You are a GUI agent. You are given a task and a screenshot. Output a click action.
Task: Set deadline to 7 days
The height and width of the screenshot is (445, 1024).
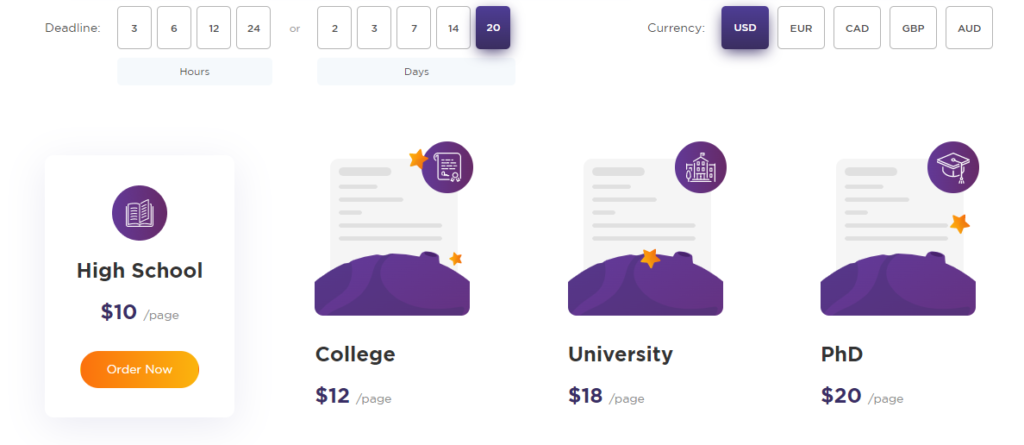(x=413, y=28)
